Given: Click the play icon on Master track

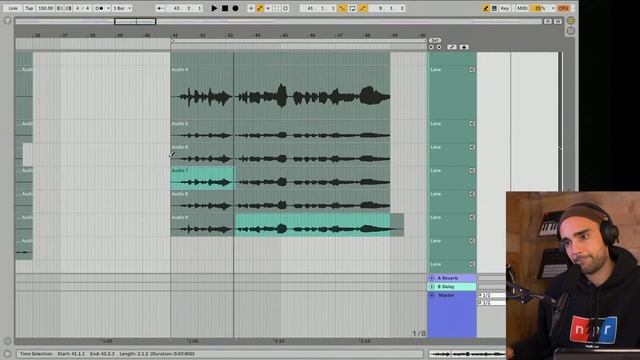Looking at the screenshot, I should (432, 295).
